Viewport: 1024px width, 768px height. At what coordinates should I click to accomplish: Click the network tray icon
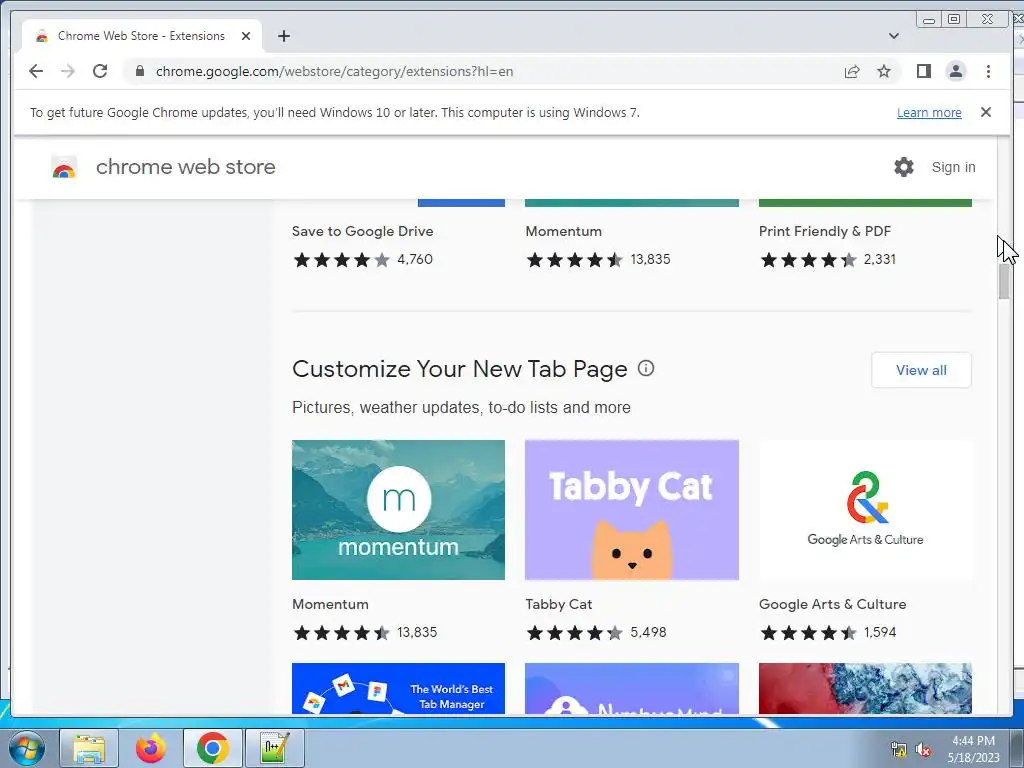point(899,750)
